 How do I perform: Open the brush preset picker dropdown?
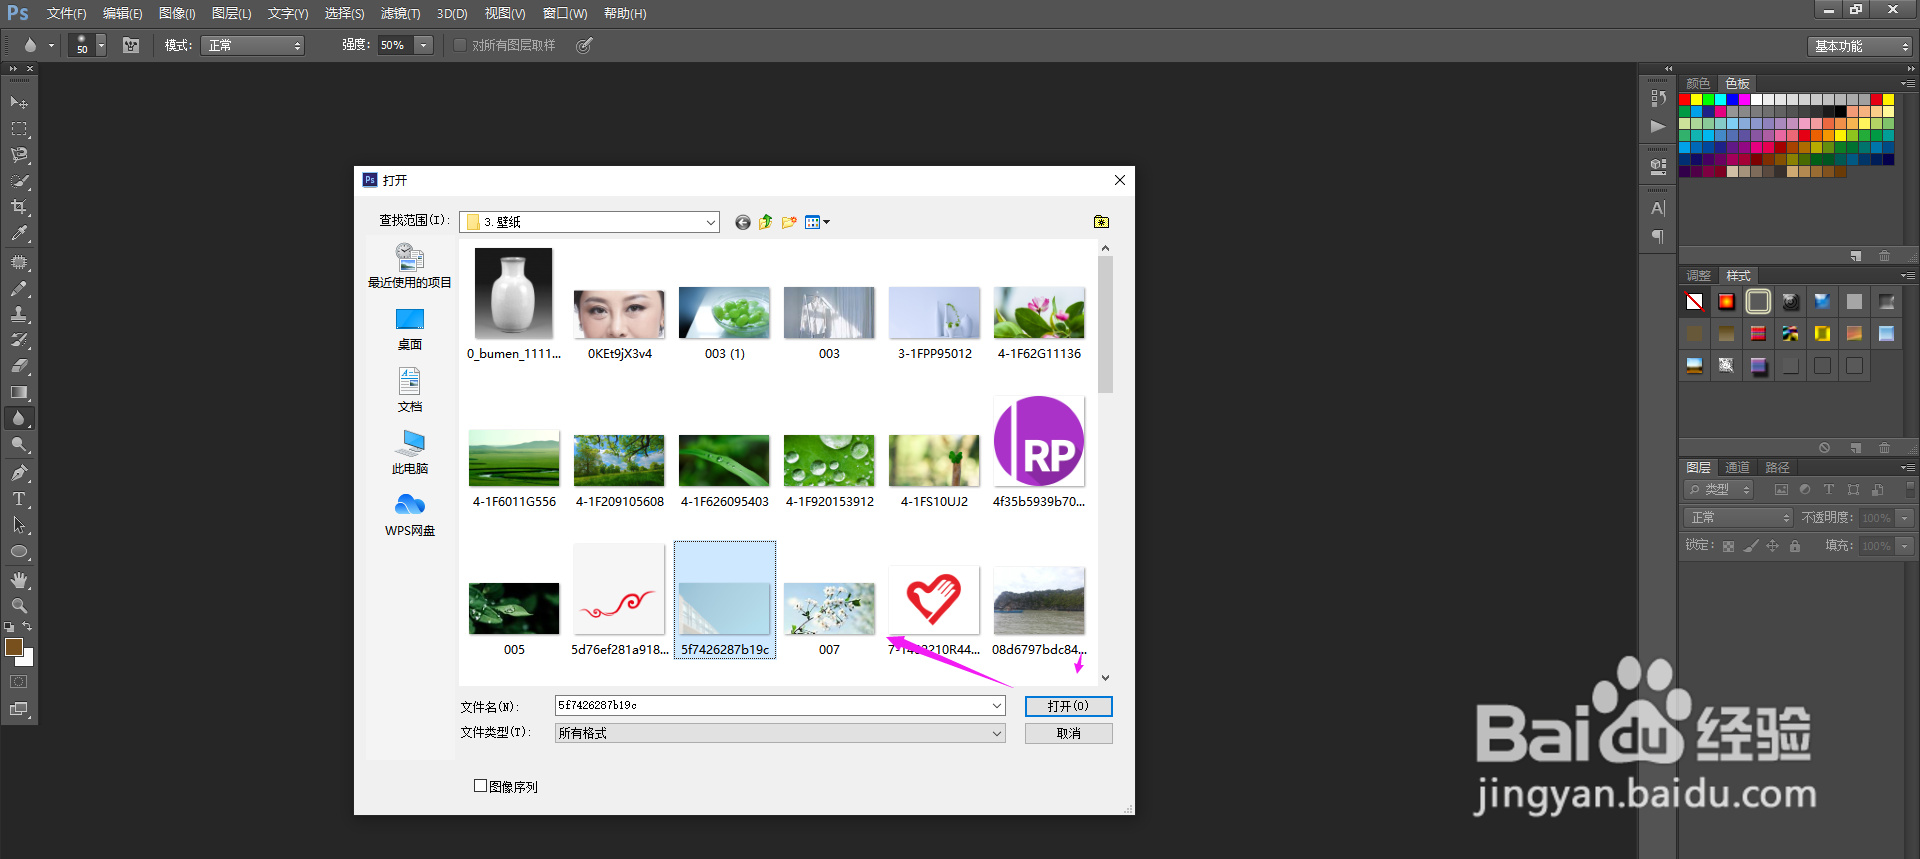[101, 45]
